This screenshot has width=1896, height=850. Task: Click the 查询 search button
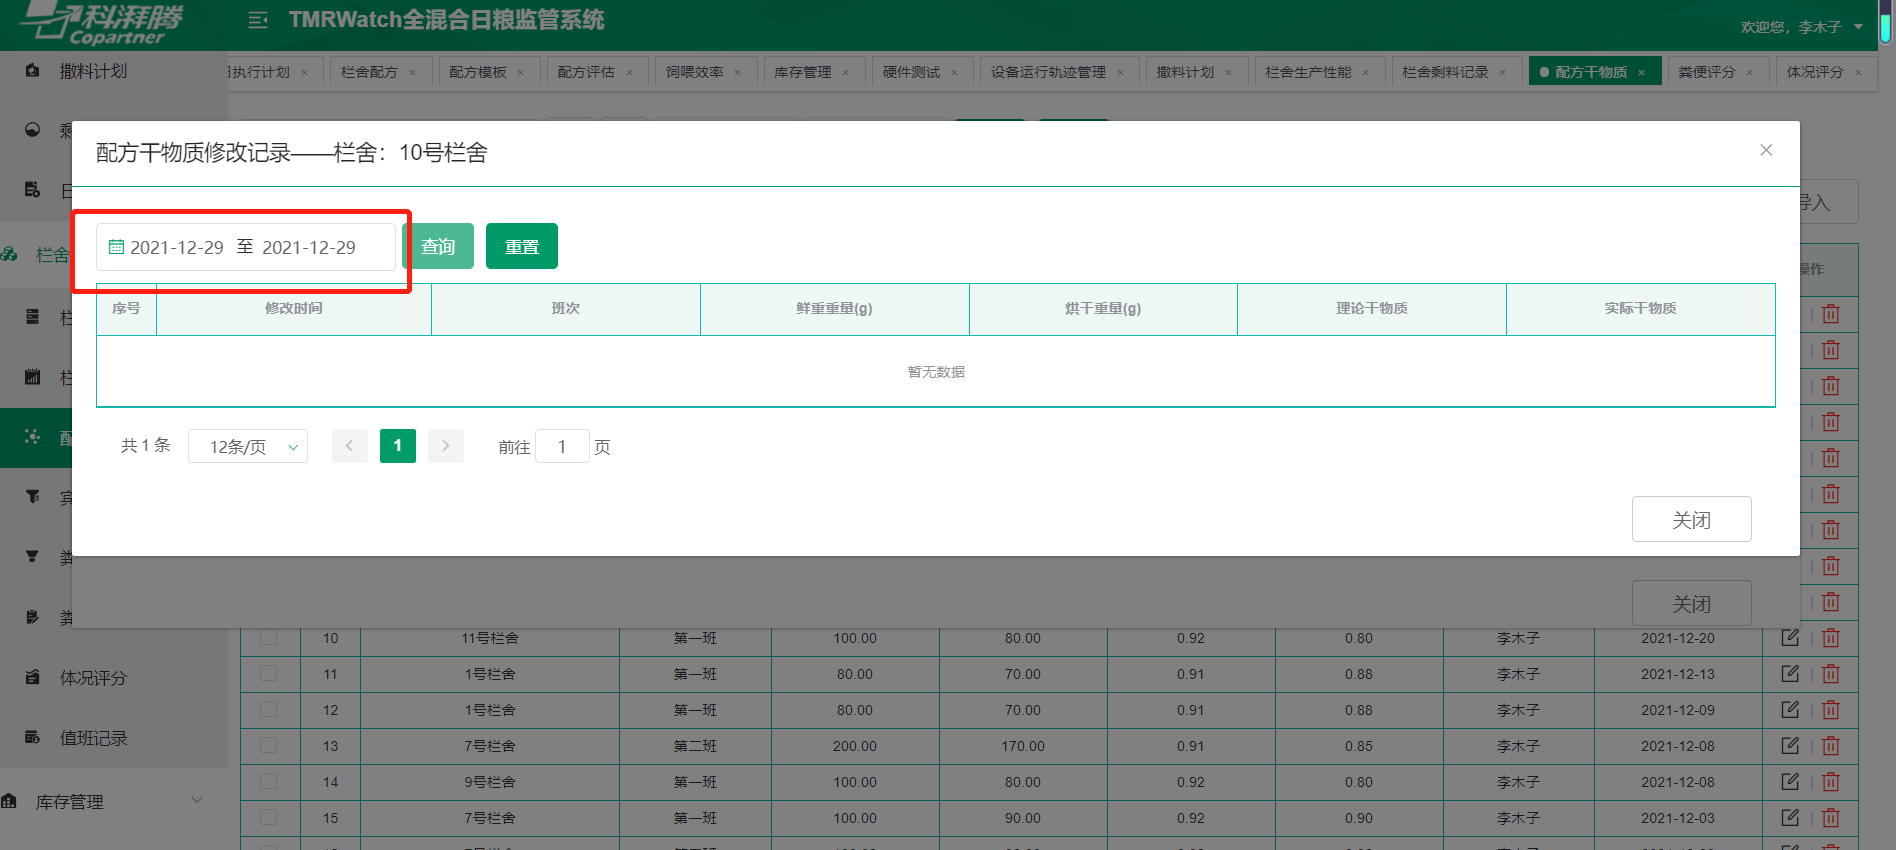438,247
